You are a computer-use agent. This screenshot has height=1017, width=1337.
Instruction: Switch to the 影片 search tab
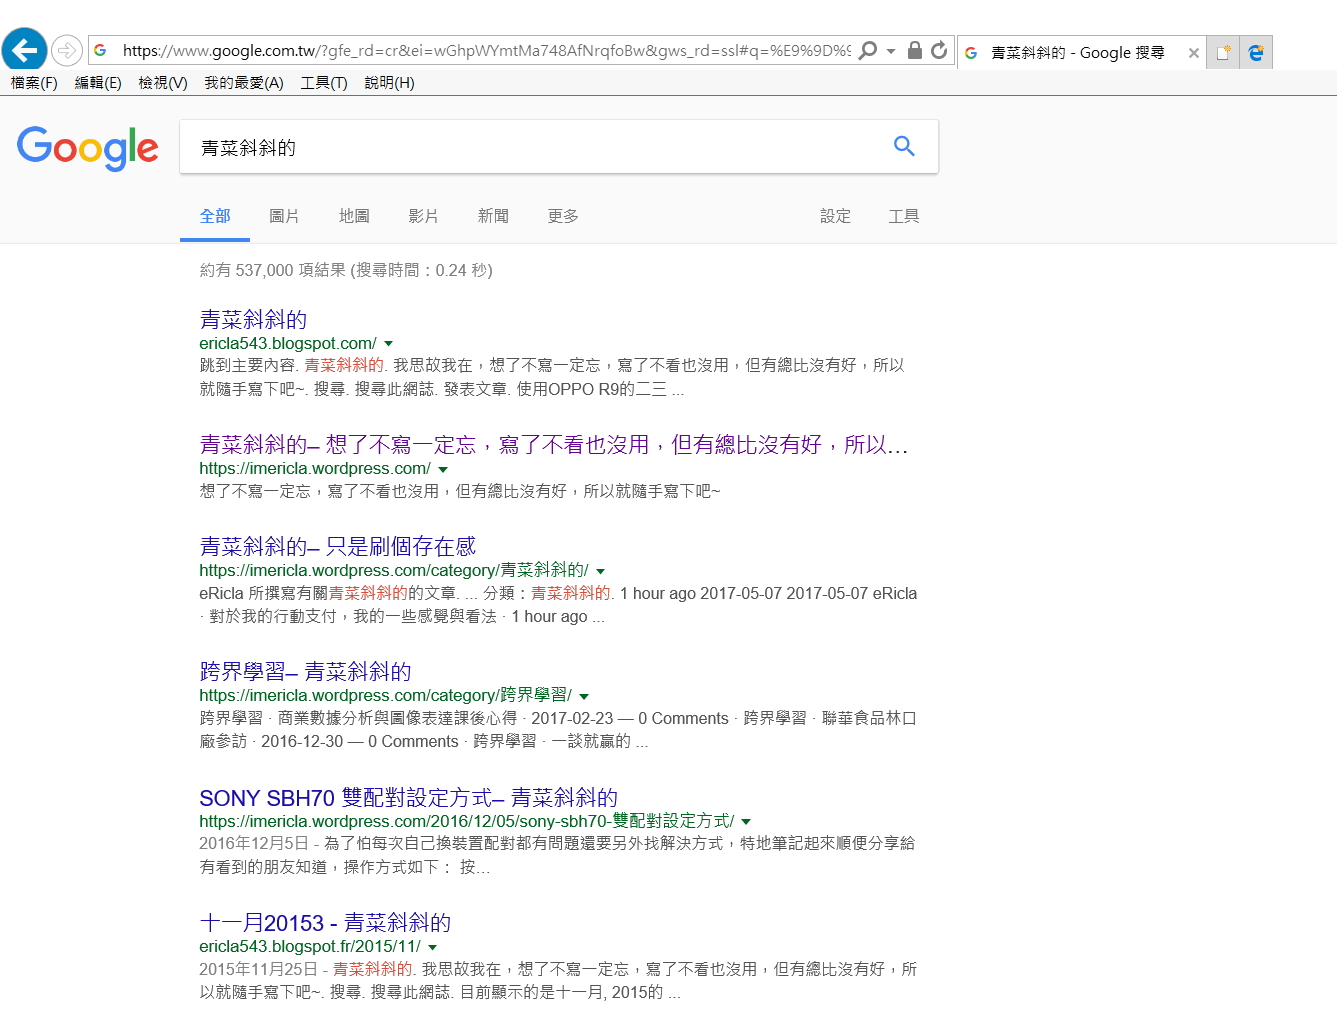[423, 216]
